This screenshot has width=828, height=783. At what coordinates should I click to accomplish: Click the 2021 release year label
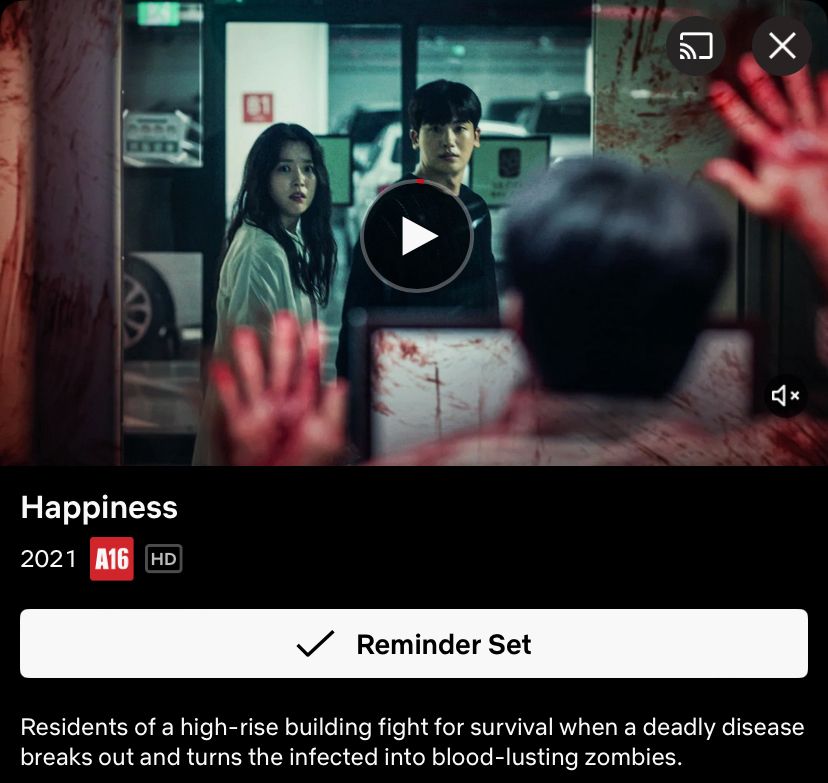coord(49,559)
